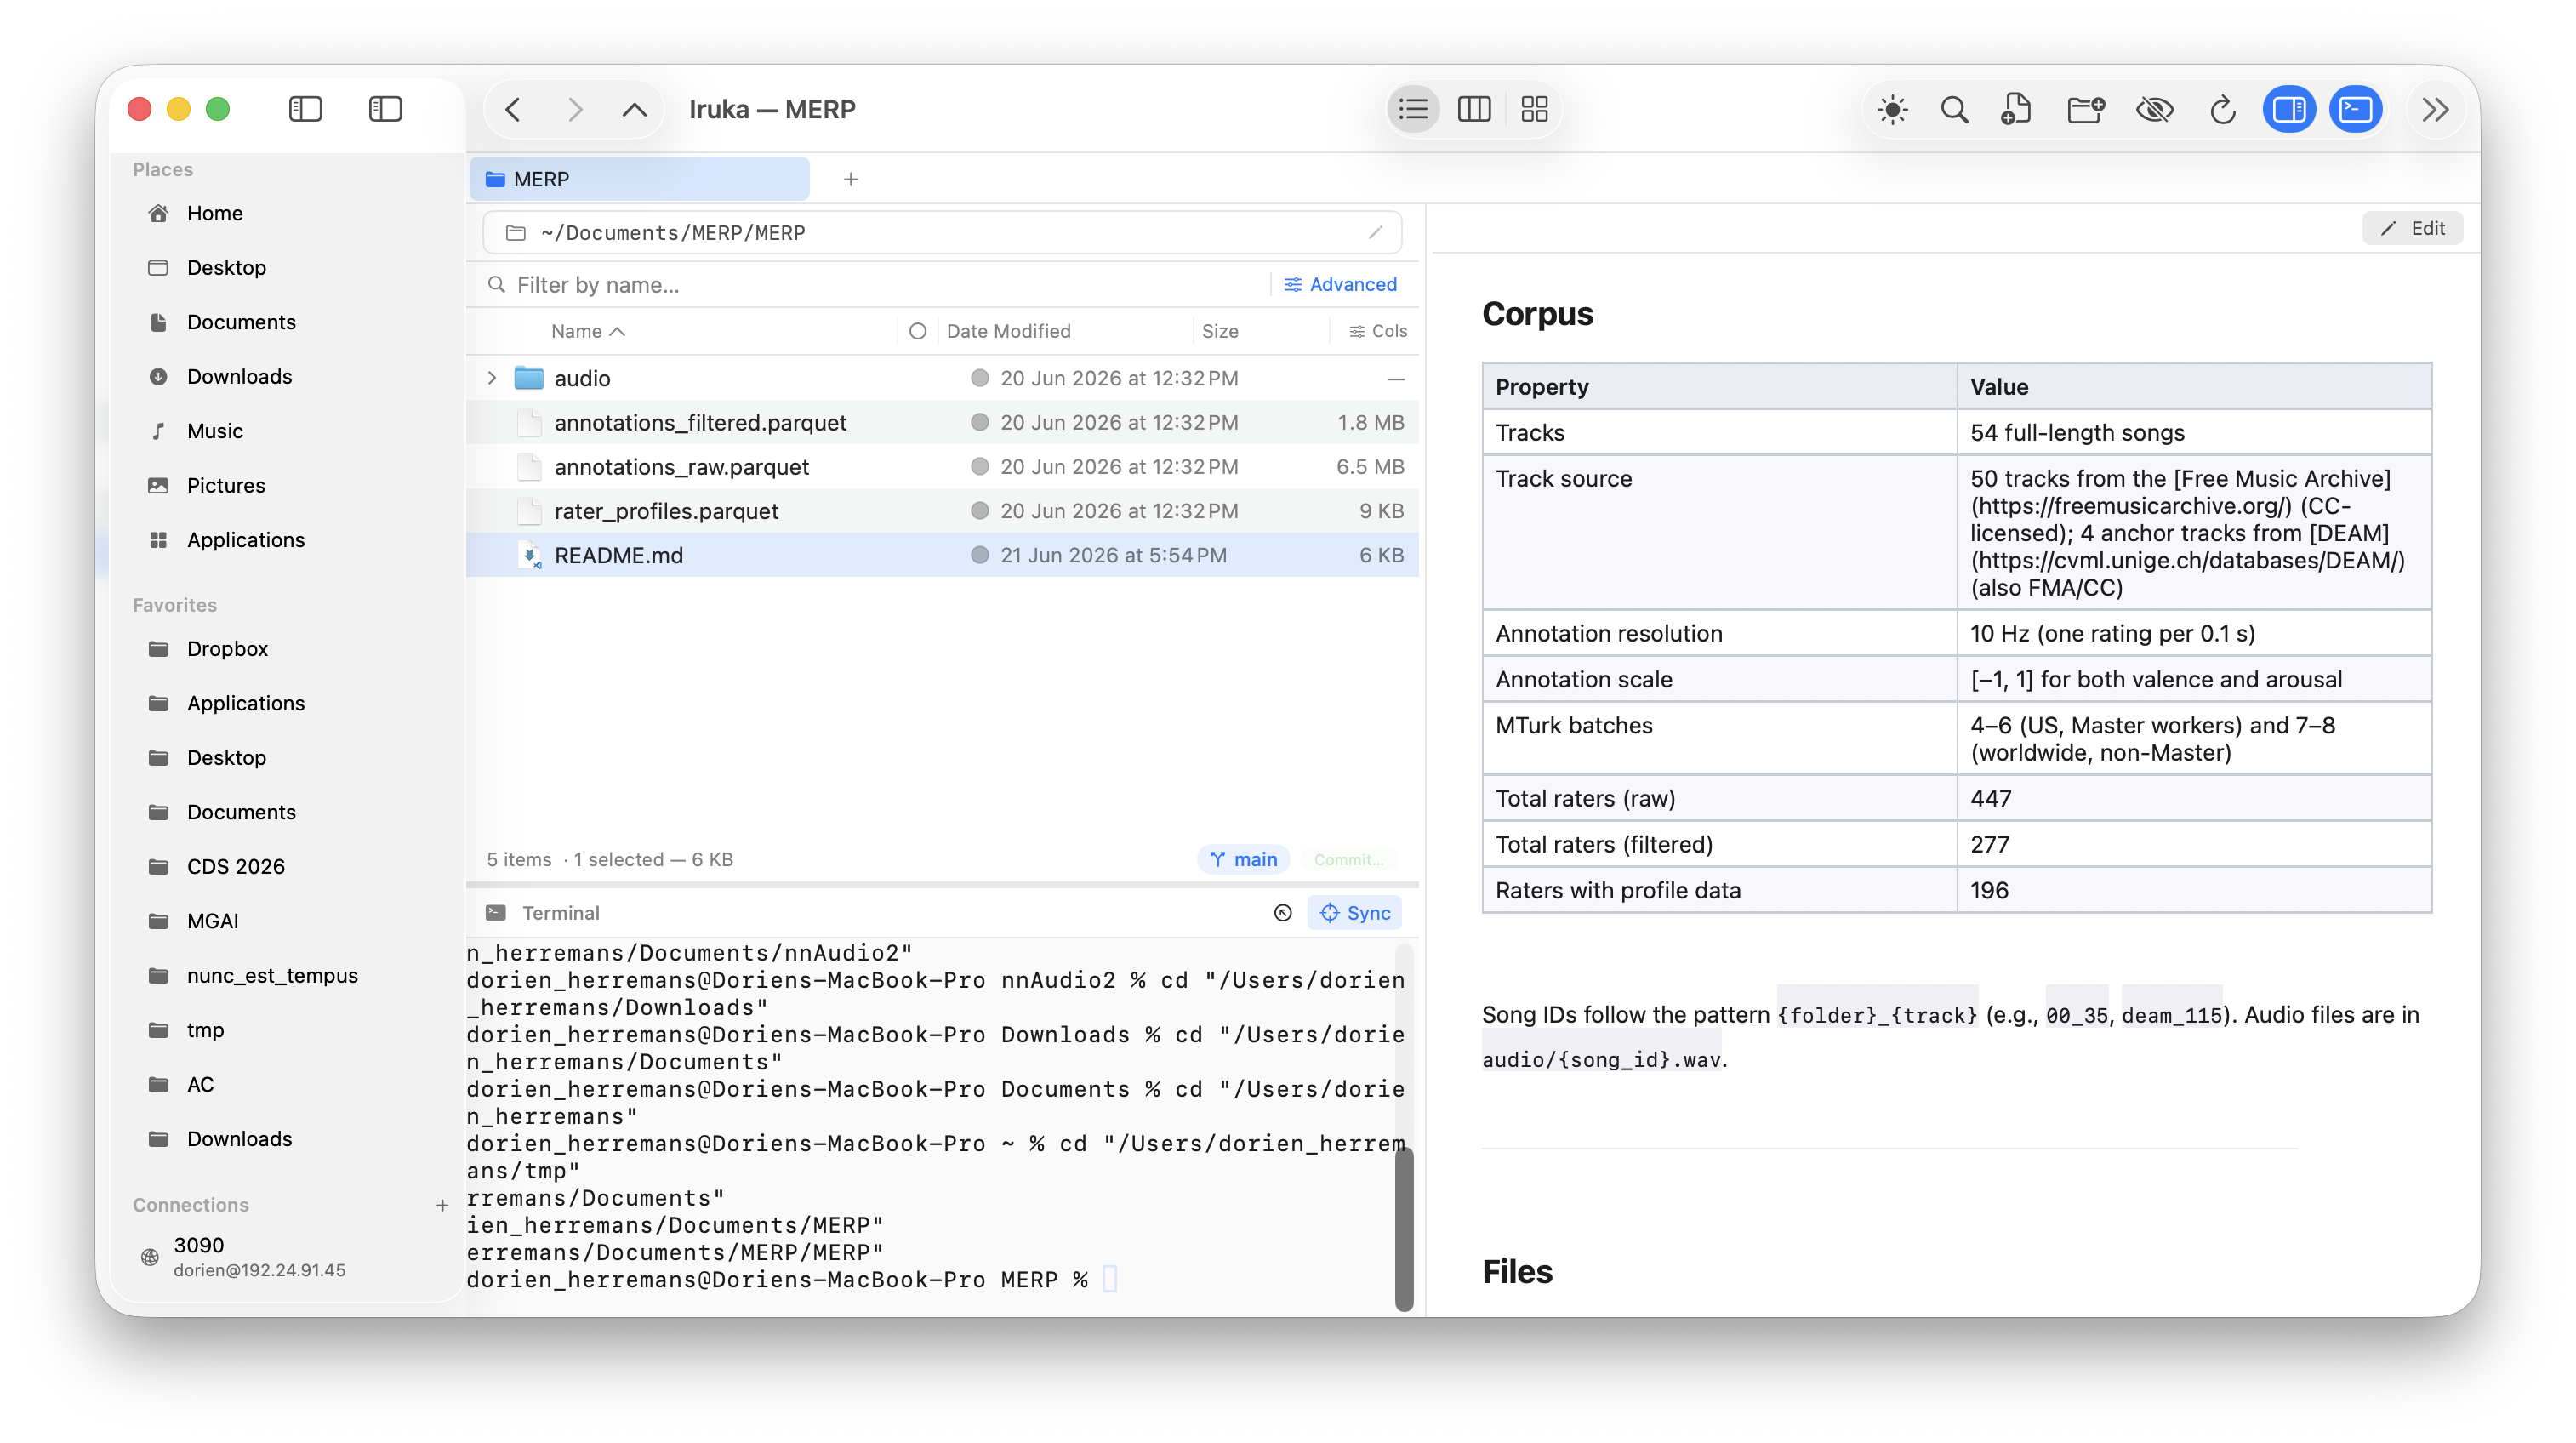Click the Terminal panel icon
The image size is (2576, 1443).
click(495, 913)
